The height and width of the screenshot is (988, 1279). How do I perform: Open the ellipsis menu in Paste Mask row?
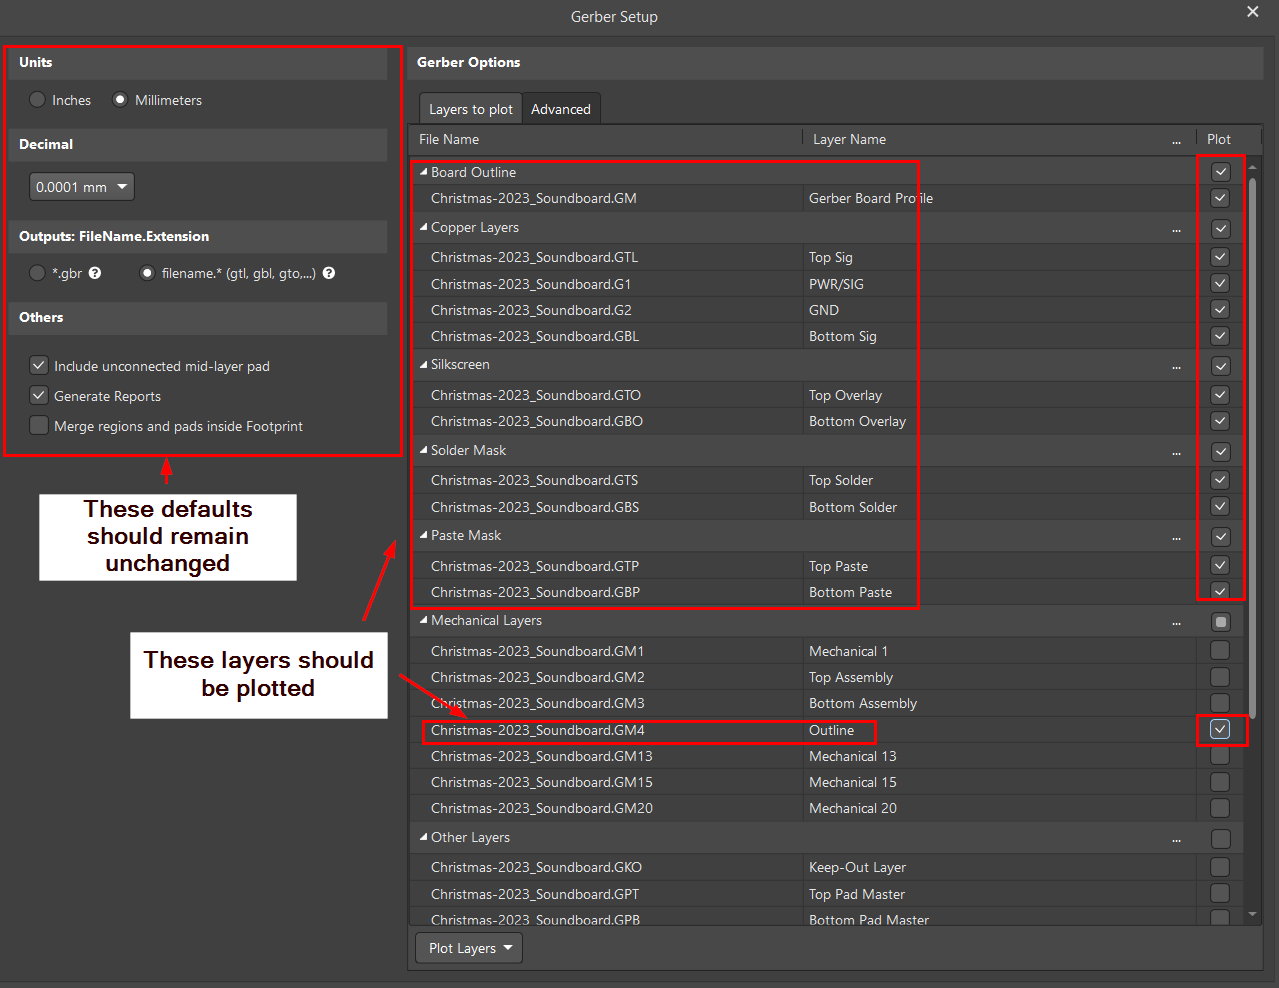tap(1176, 537)
